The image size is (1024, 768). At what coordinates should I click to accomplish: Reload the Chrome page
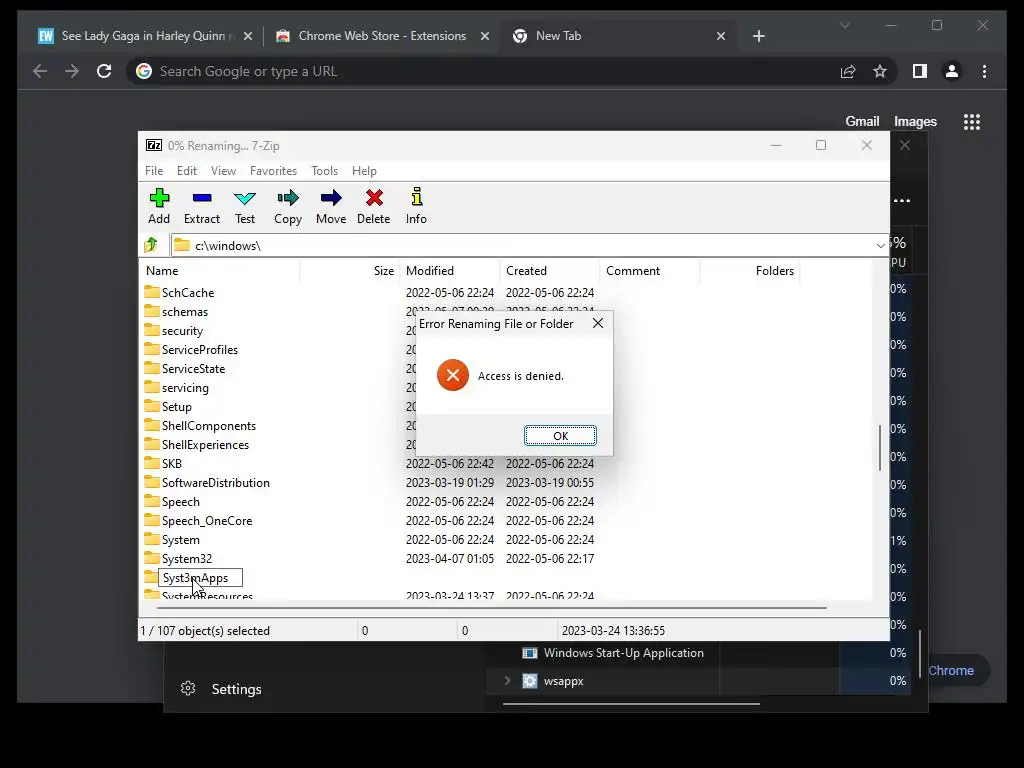coord(104,71)
